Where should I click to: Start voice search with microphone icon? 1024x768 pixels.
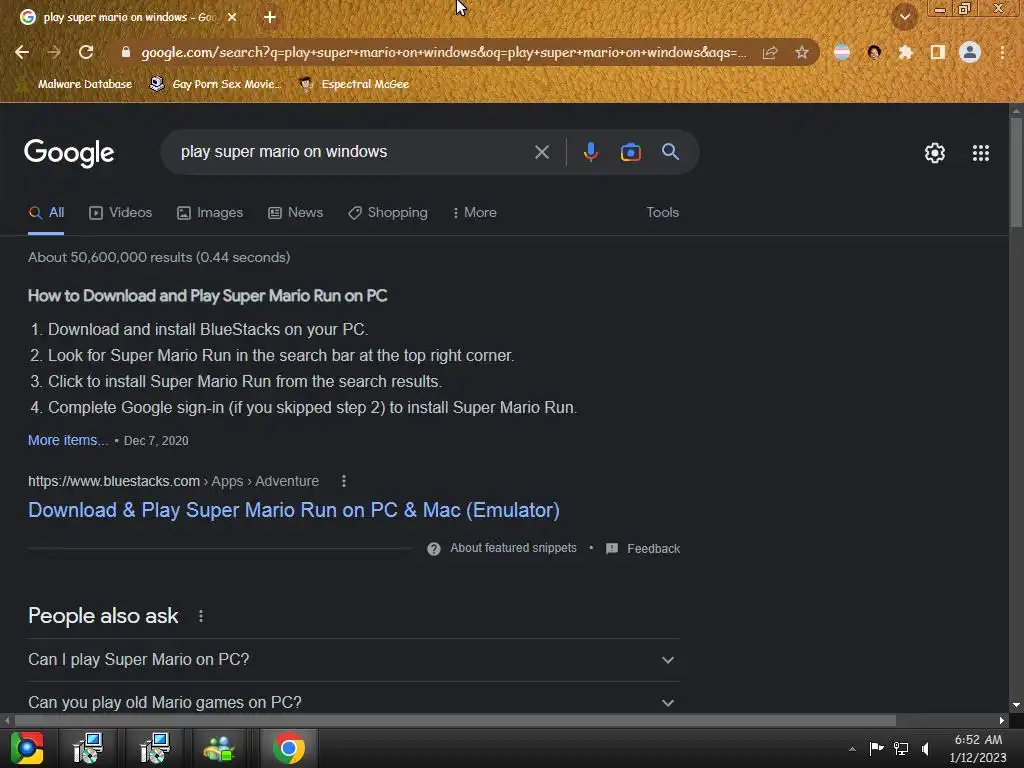tap(590, 152)
